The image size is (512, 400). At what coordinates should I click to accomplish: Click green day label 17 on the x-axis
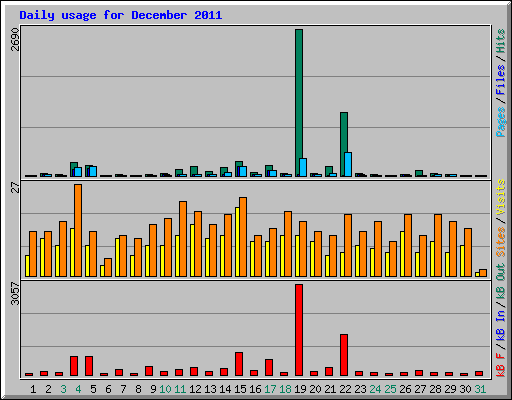click(270, 389)
